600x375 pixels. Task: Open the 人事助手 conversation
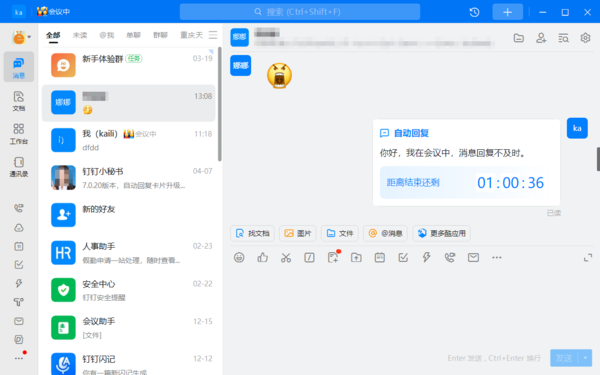pyautogui.click(x=128, y=253)
